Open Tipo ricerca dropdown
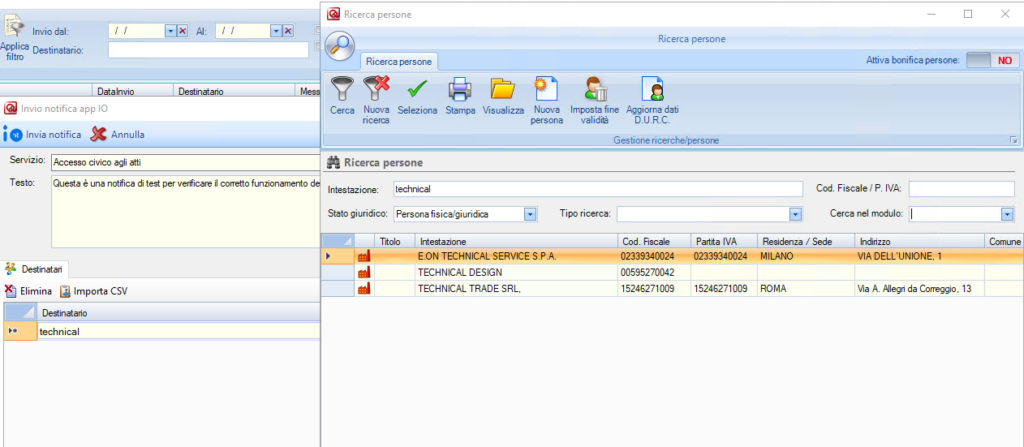This screenshot has width=1024, height=447. click(795, 214)
